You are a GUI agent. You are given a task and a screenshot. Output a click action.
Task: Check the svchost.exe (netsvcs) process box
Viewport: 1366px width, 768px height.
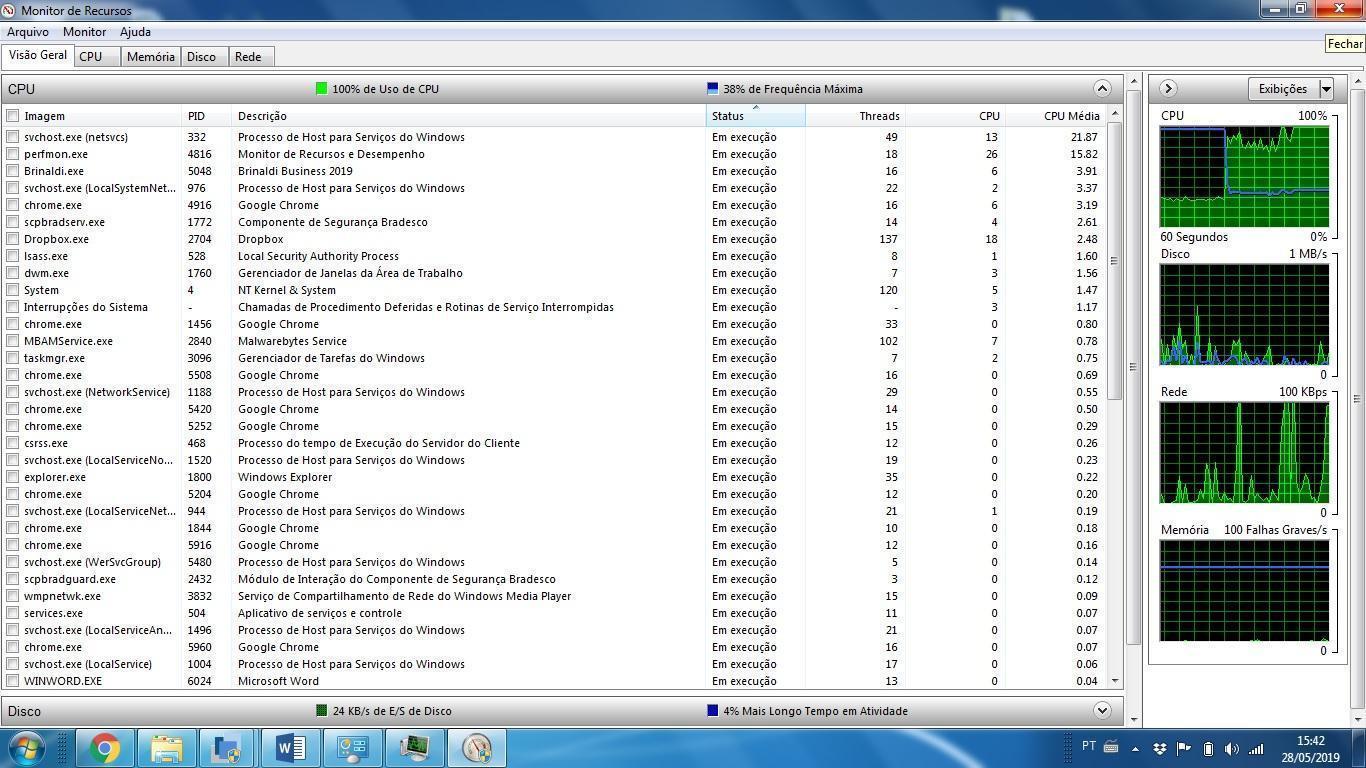point(12,137)
